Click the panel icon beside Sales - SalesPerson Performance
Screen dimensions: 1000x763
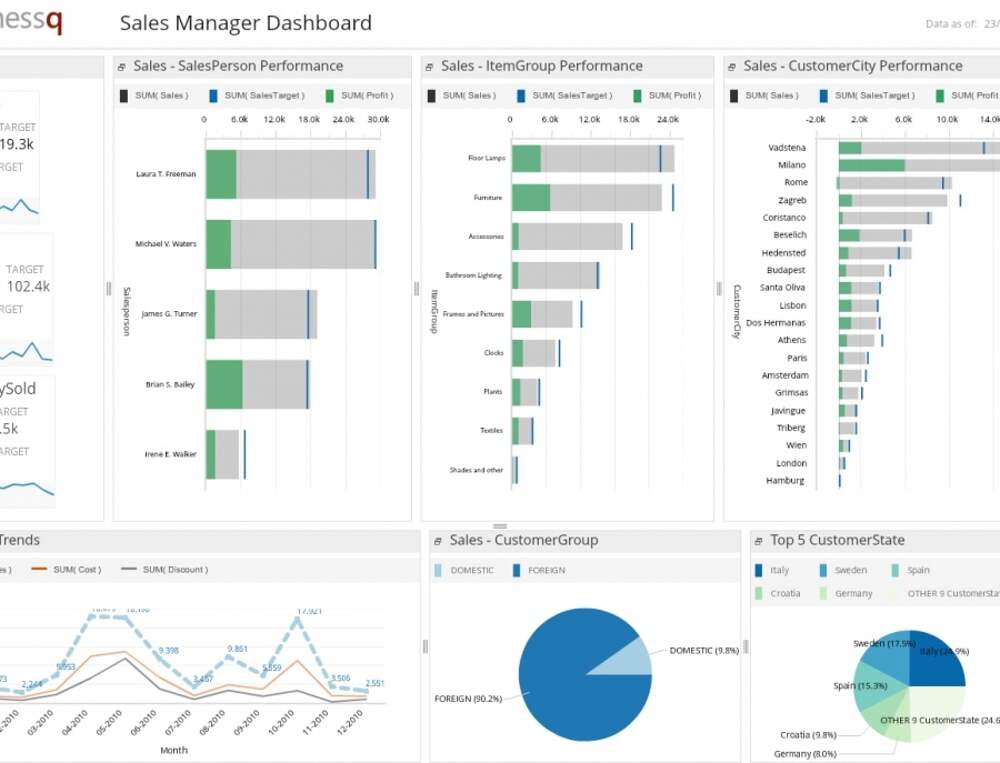(122, 67)
